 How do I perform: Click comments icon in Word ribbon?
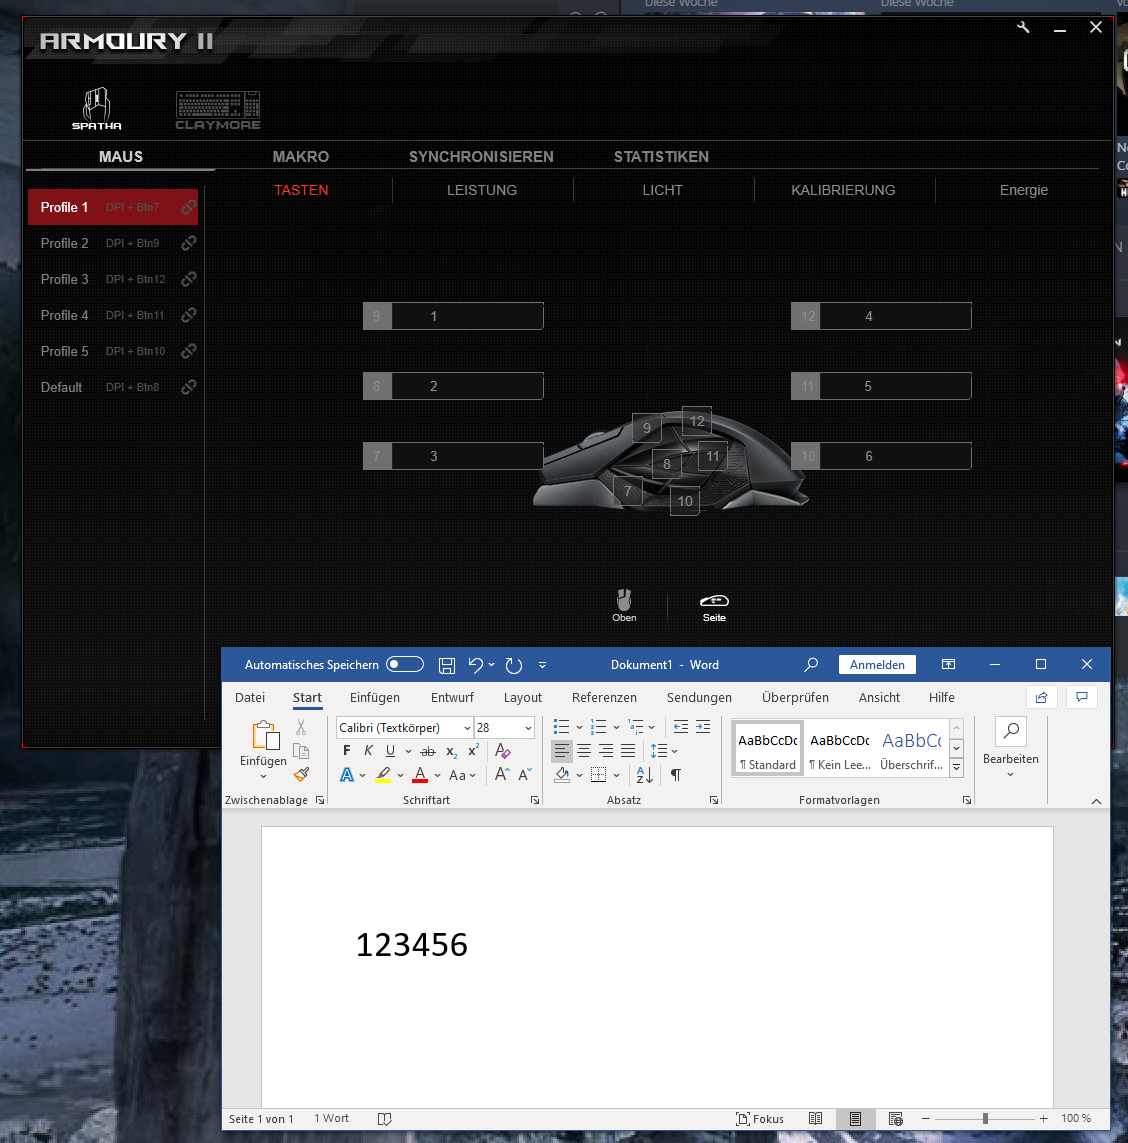(x=1082, y=698)
